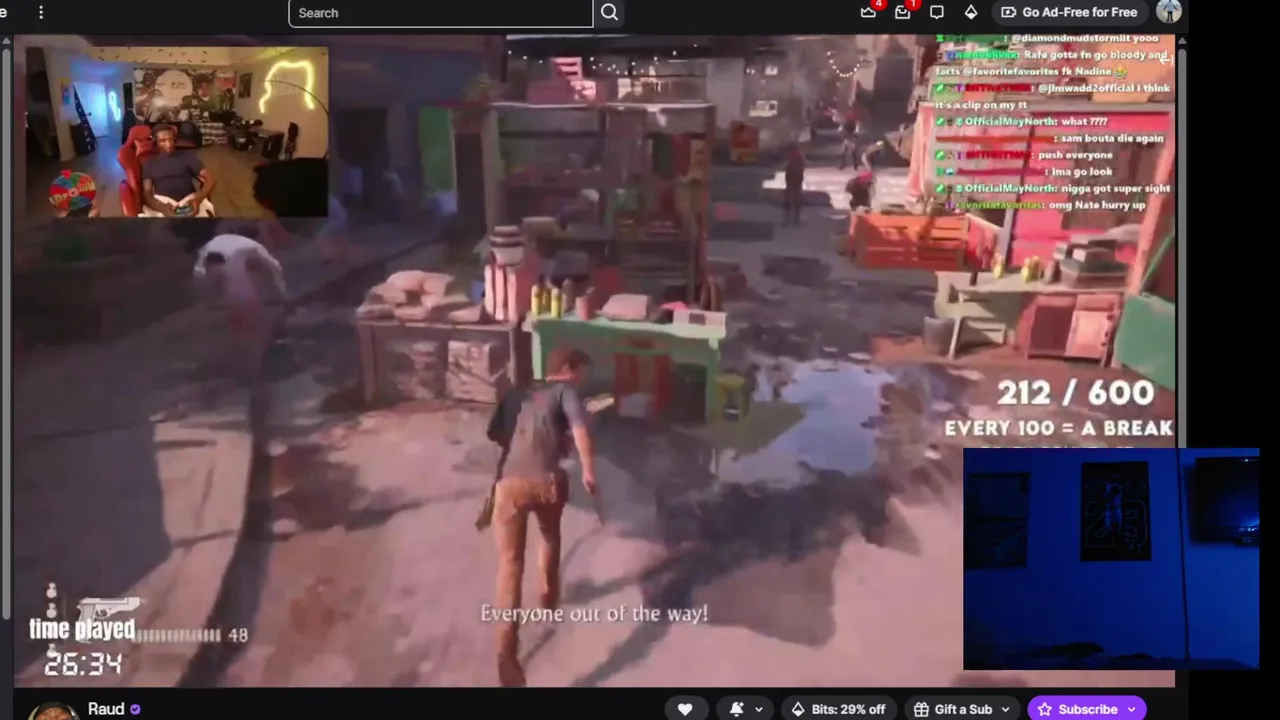
Task: Open Raud's channel avatar
Action: point(53,710)
